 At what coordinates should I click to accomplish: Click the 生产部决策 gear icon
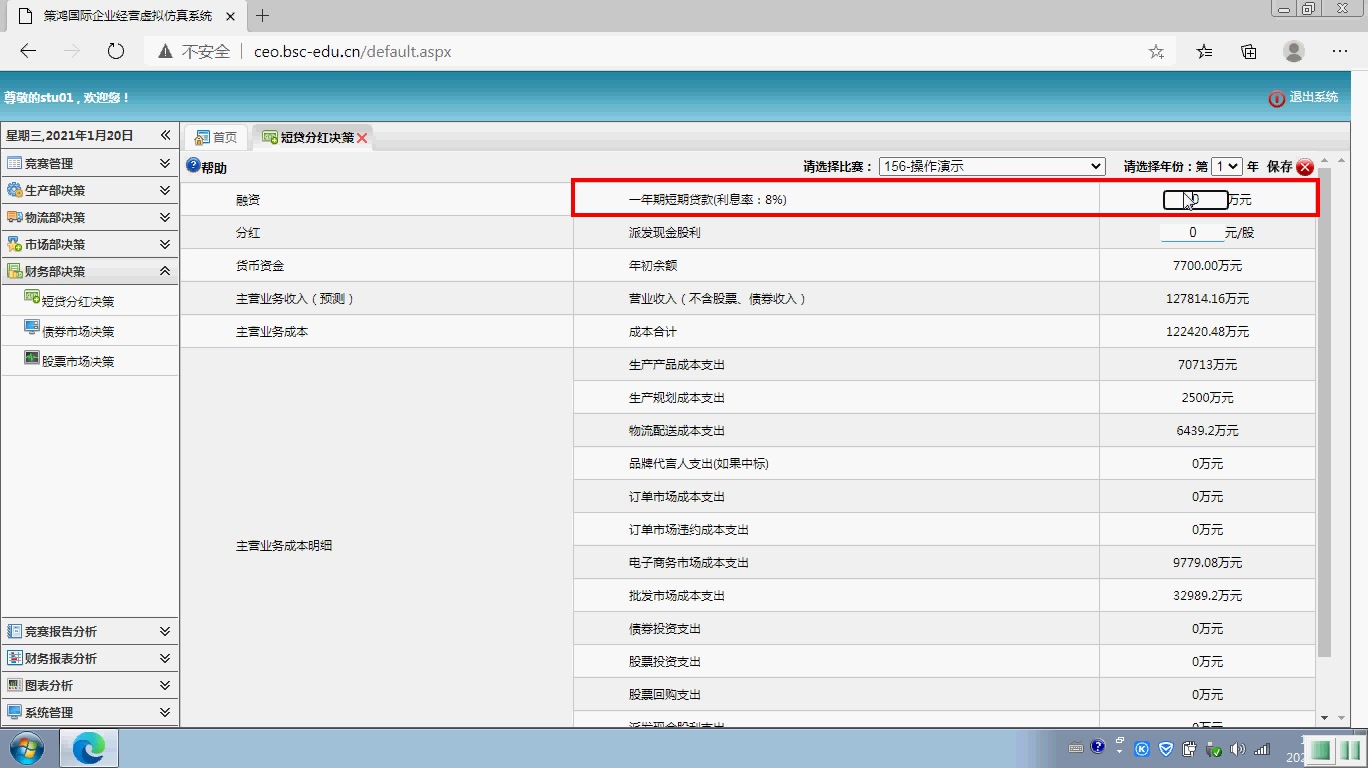click(14, 190)
